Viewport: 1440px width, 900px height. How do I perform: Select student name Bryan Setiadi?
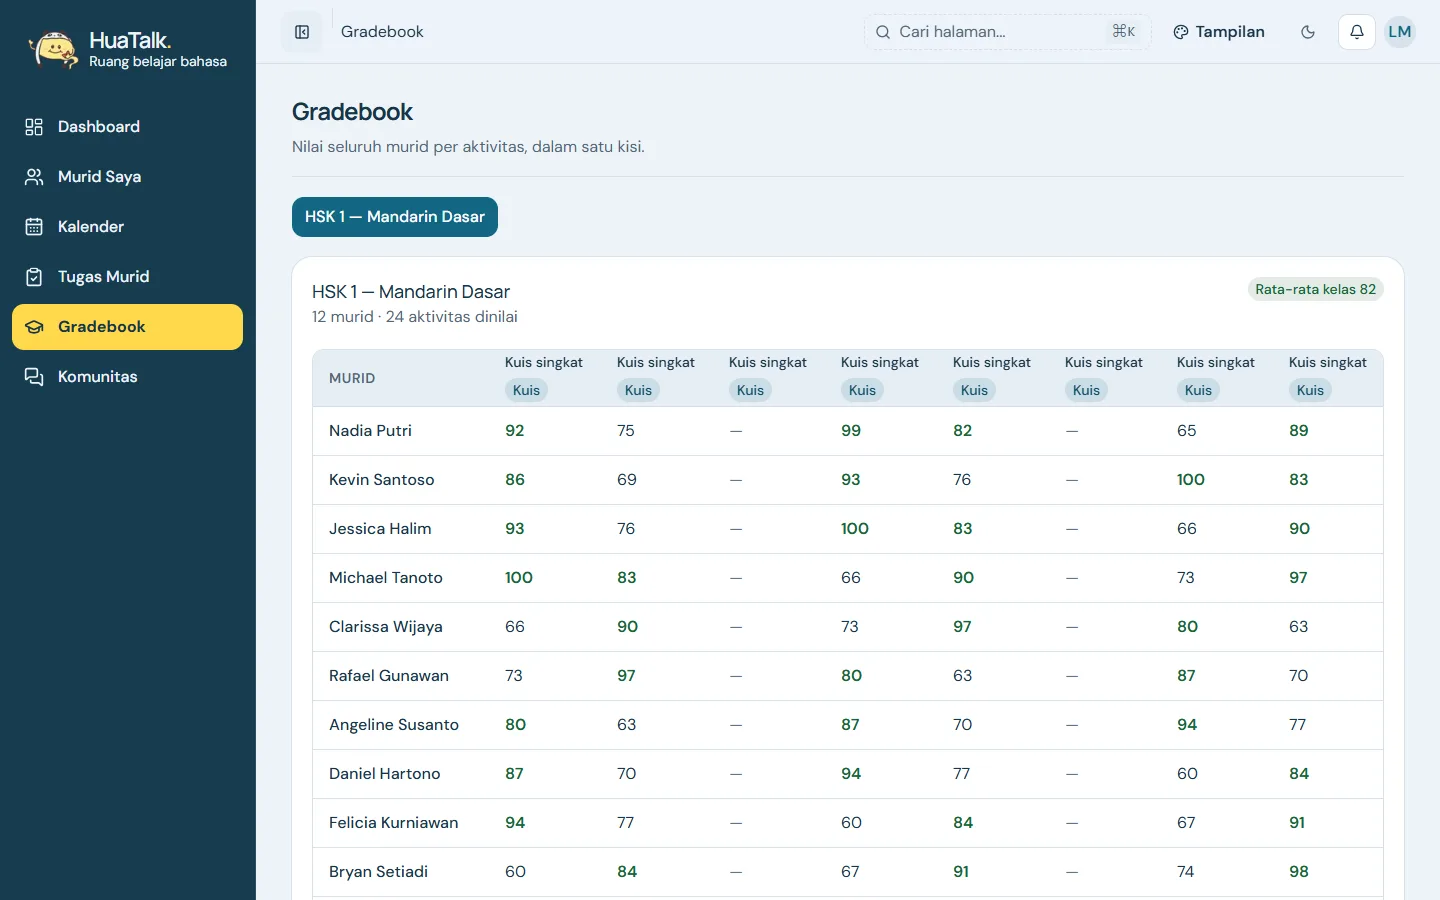coord(379,872)
